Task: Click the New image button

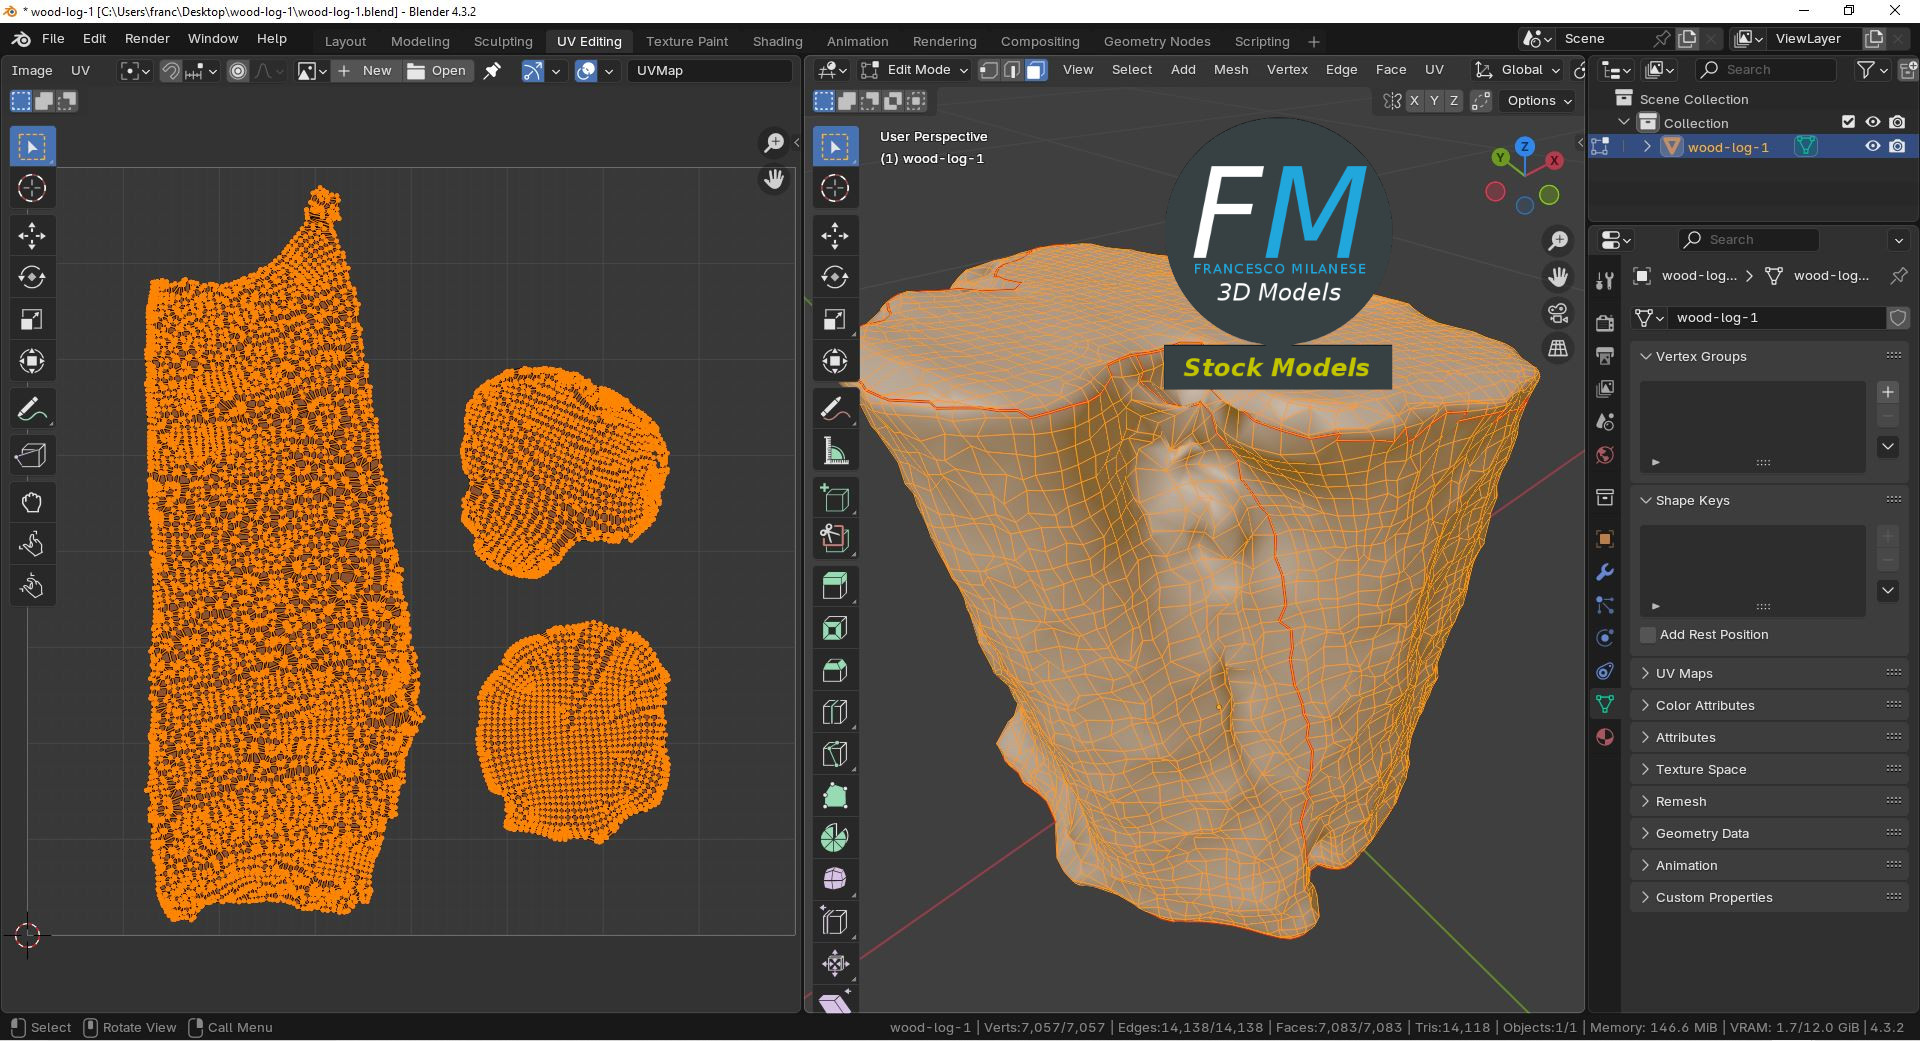Action: coord(366,71)
